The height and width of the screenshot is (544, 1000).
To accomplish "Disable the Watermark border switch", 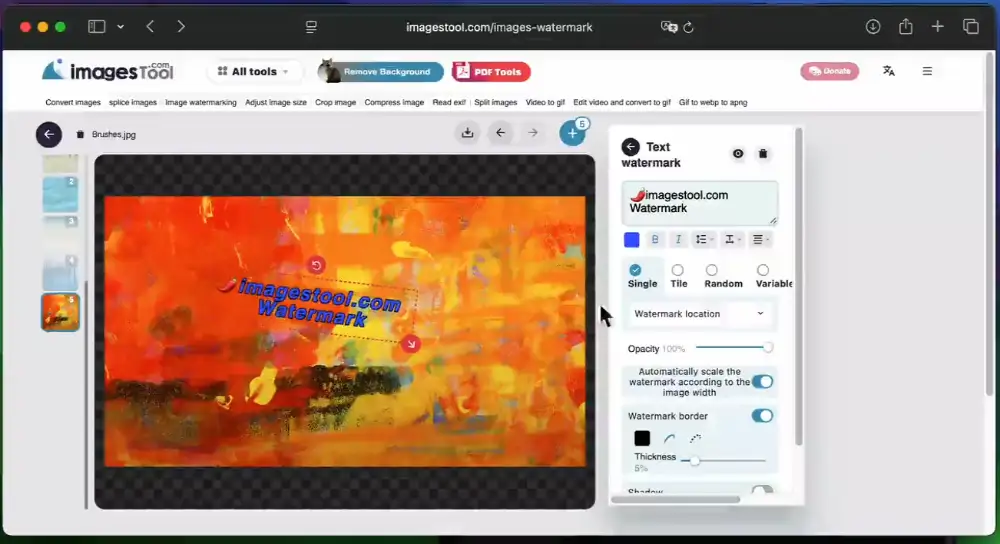I will tap(762, 416).
